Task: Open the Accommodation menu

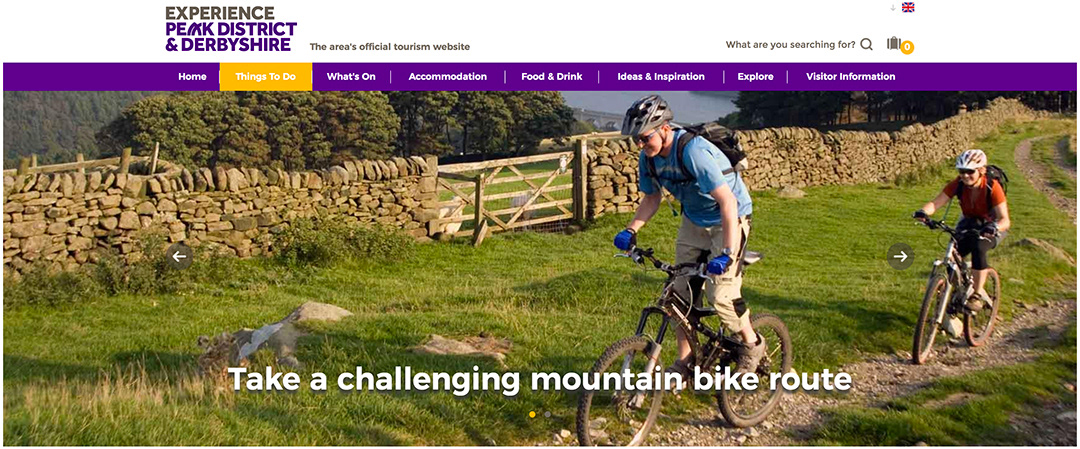Action: click(448, 76)
